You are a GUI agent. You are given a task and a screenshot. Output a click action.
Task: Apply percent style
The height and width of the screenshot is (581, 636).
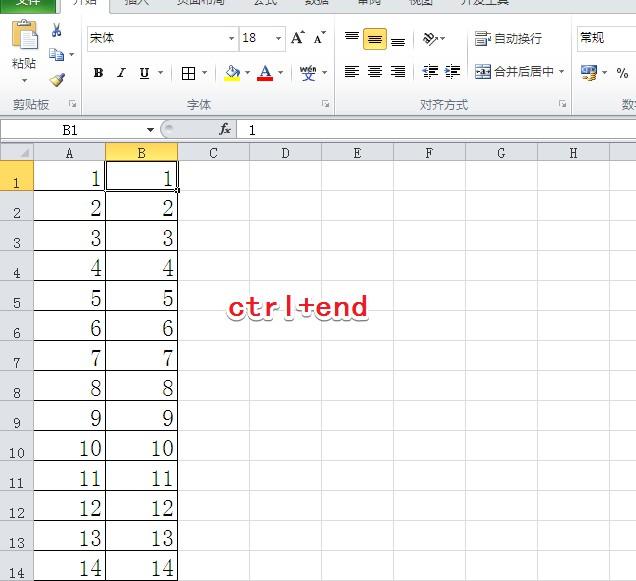click(x=622, y=73)
